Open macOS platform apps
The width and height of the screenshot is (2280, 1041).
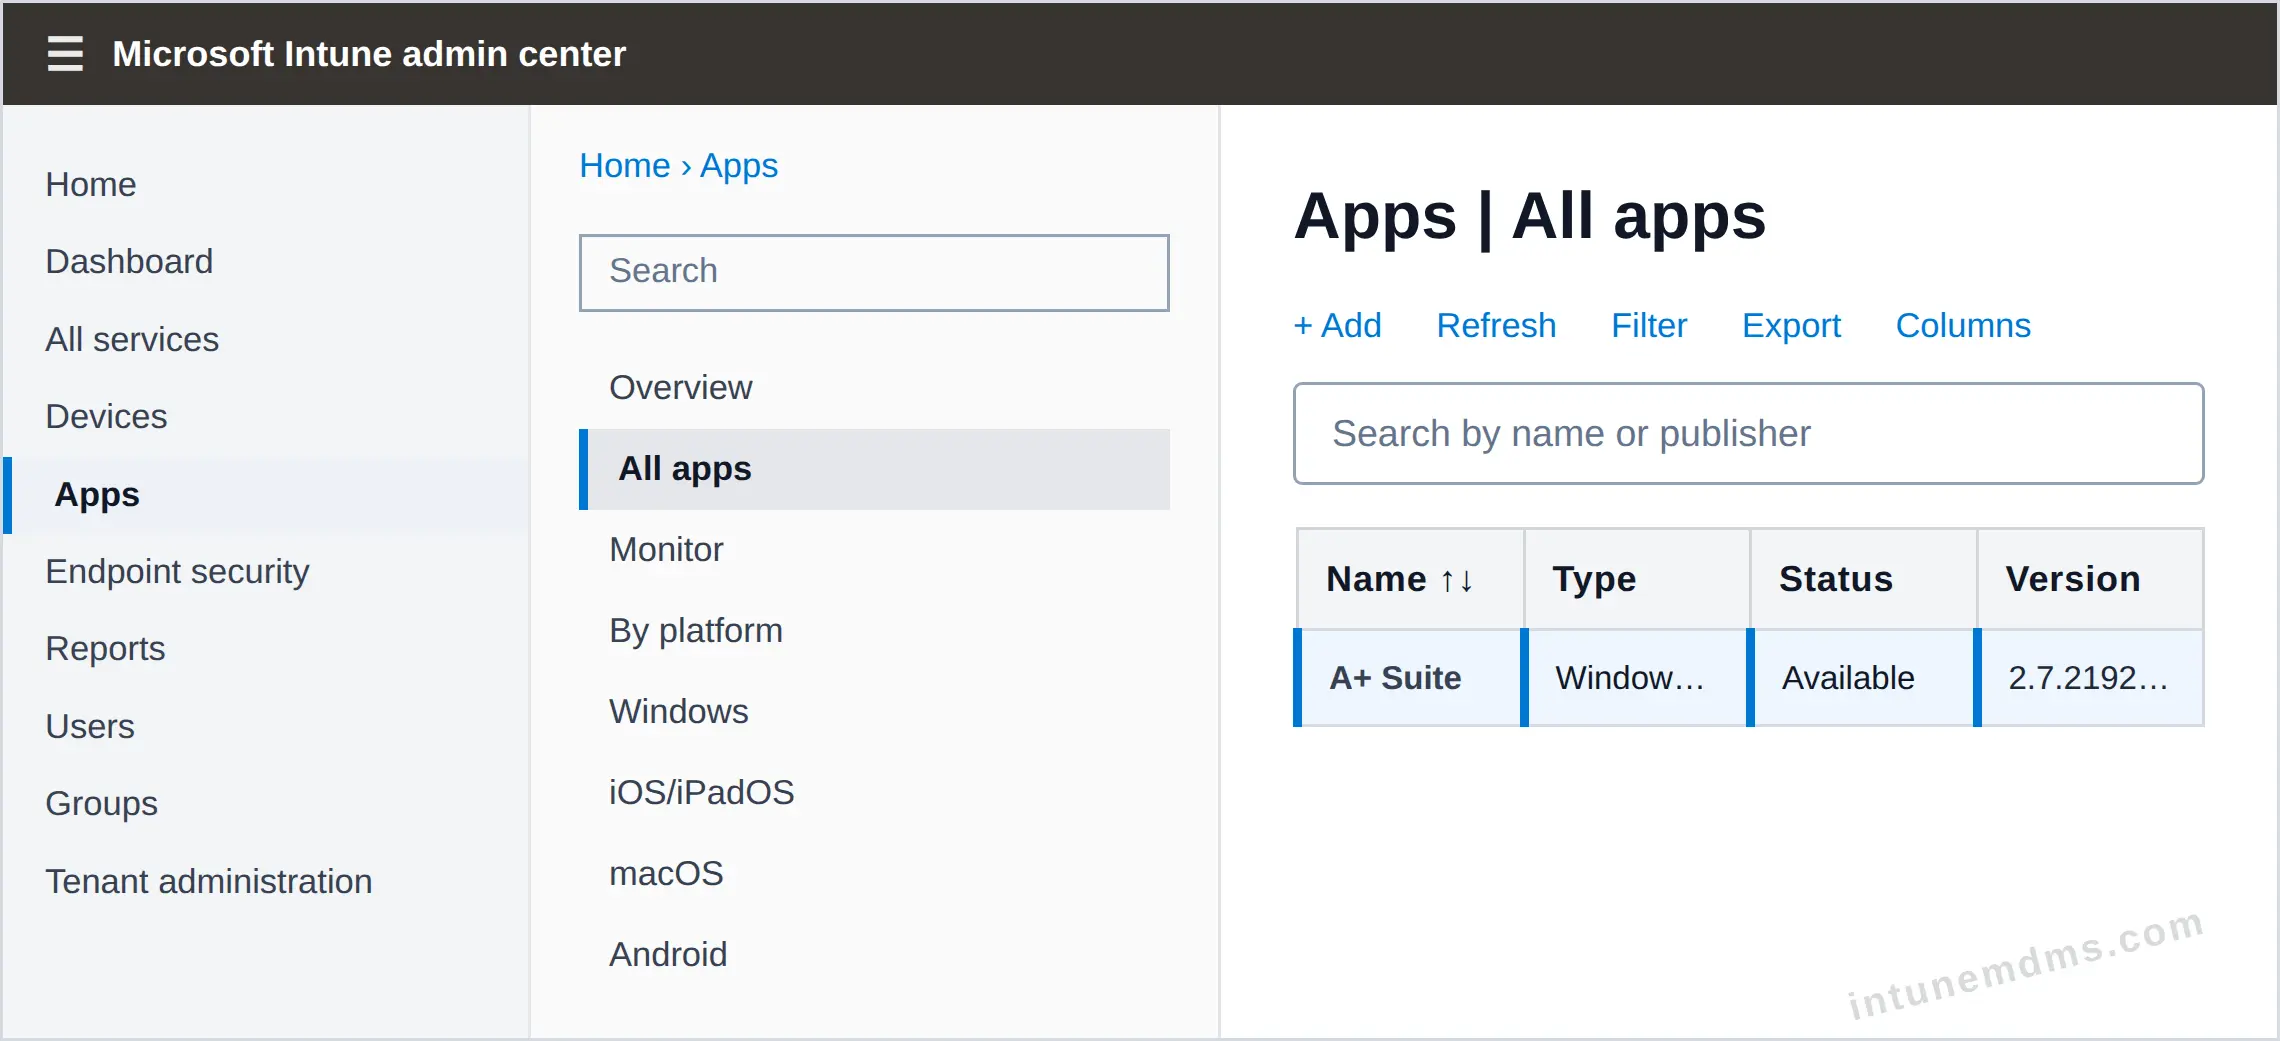click(666, 873)
